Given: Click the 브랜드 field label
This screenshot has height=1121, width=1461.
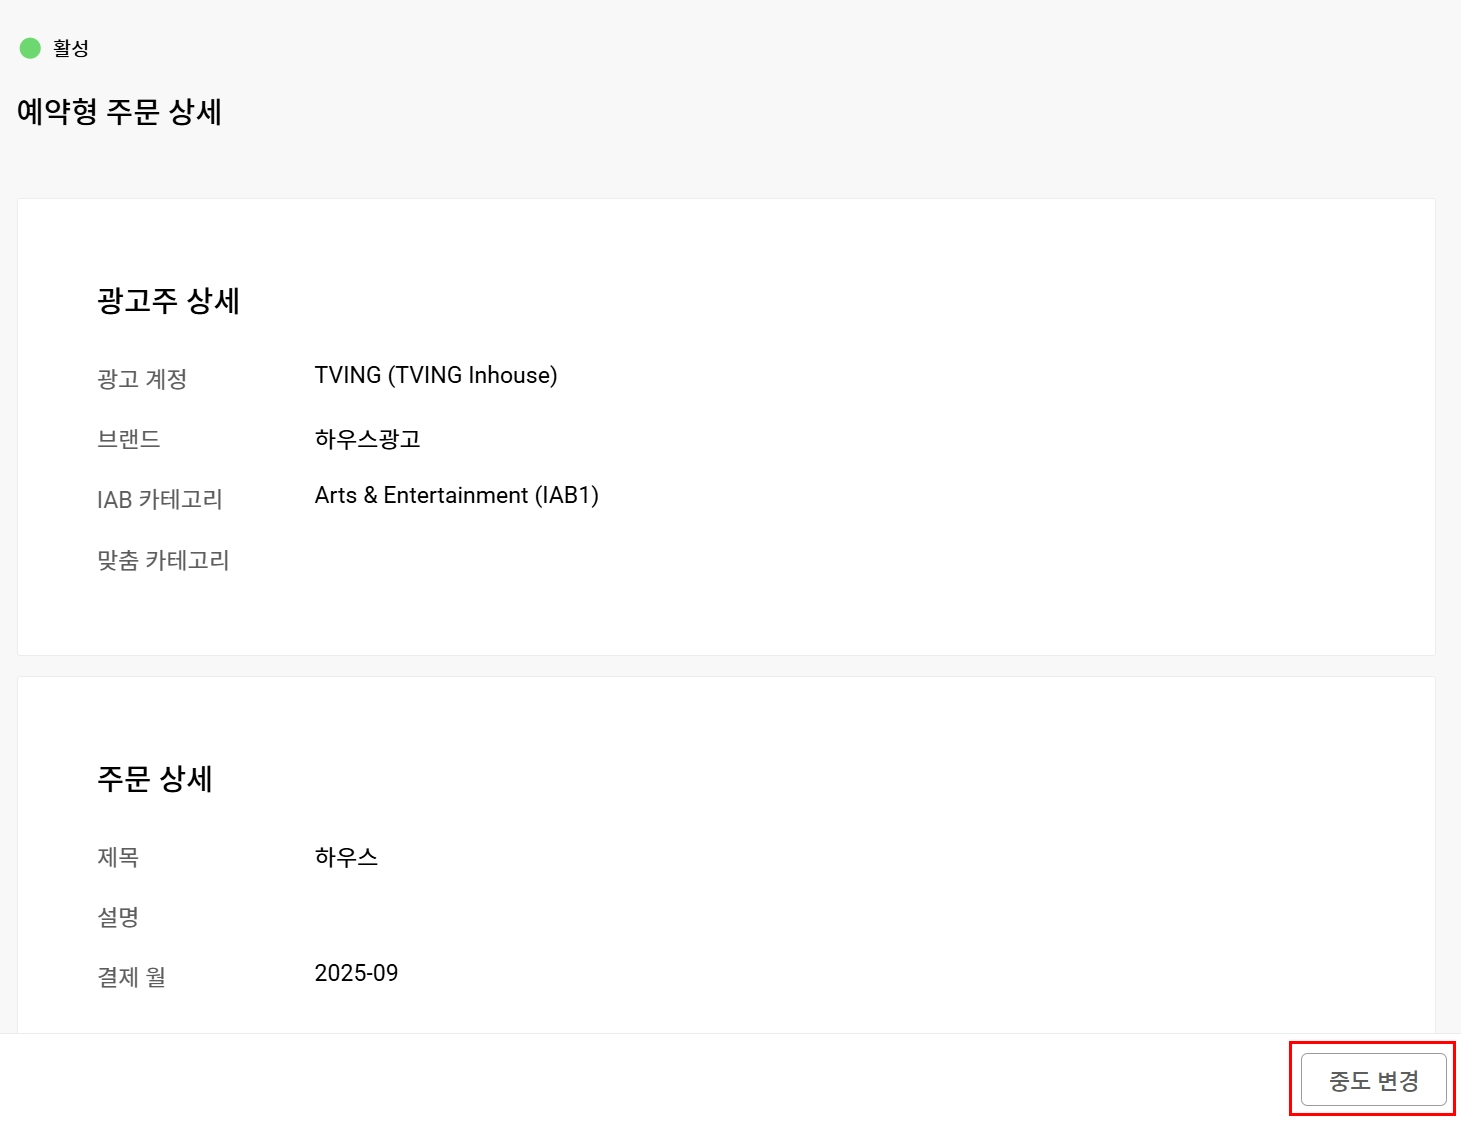Looking at the screenshot, I should [x=128, y=439].
